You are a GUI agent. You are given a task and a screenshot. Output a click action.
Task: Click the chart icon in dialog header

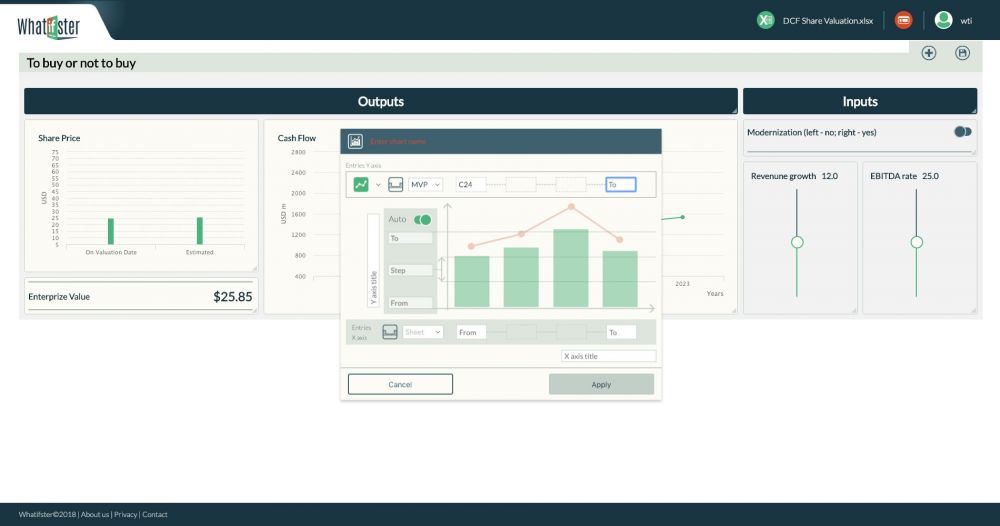(355, 141)
